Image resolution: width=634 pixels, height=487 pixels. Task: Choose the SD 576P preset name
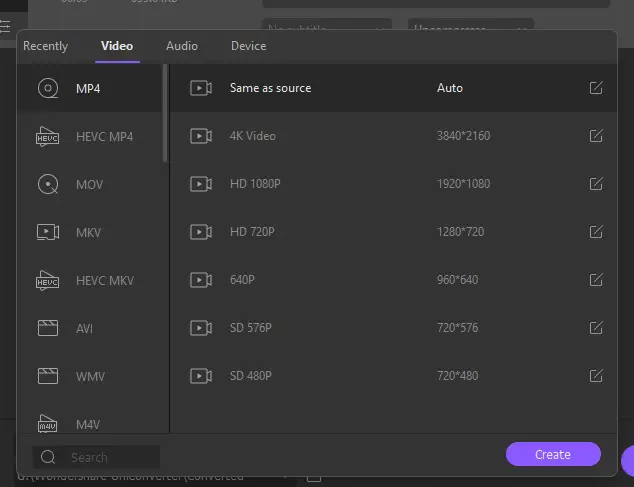251,328
